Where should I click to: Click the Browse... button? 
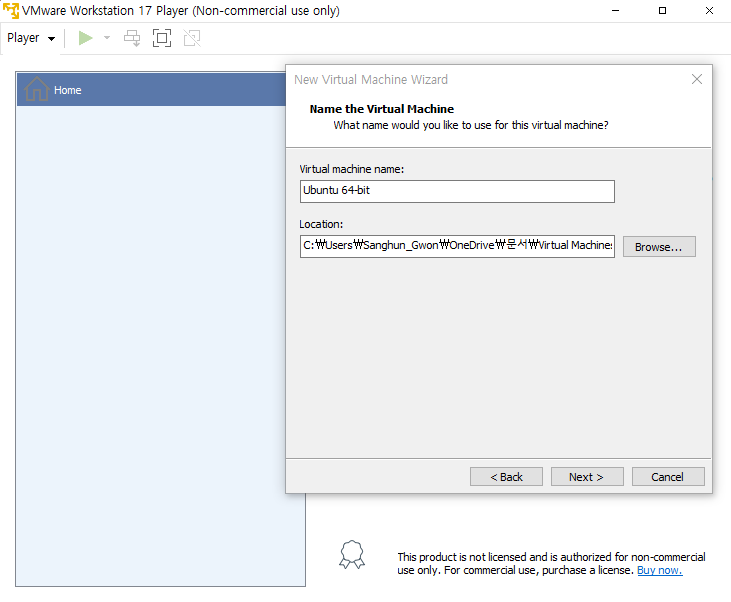pyautogui.click(x=659, y=247)
